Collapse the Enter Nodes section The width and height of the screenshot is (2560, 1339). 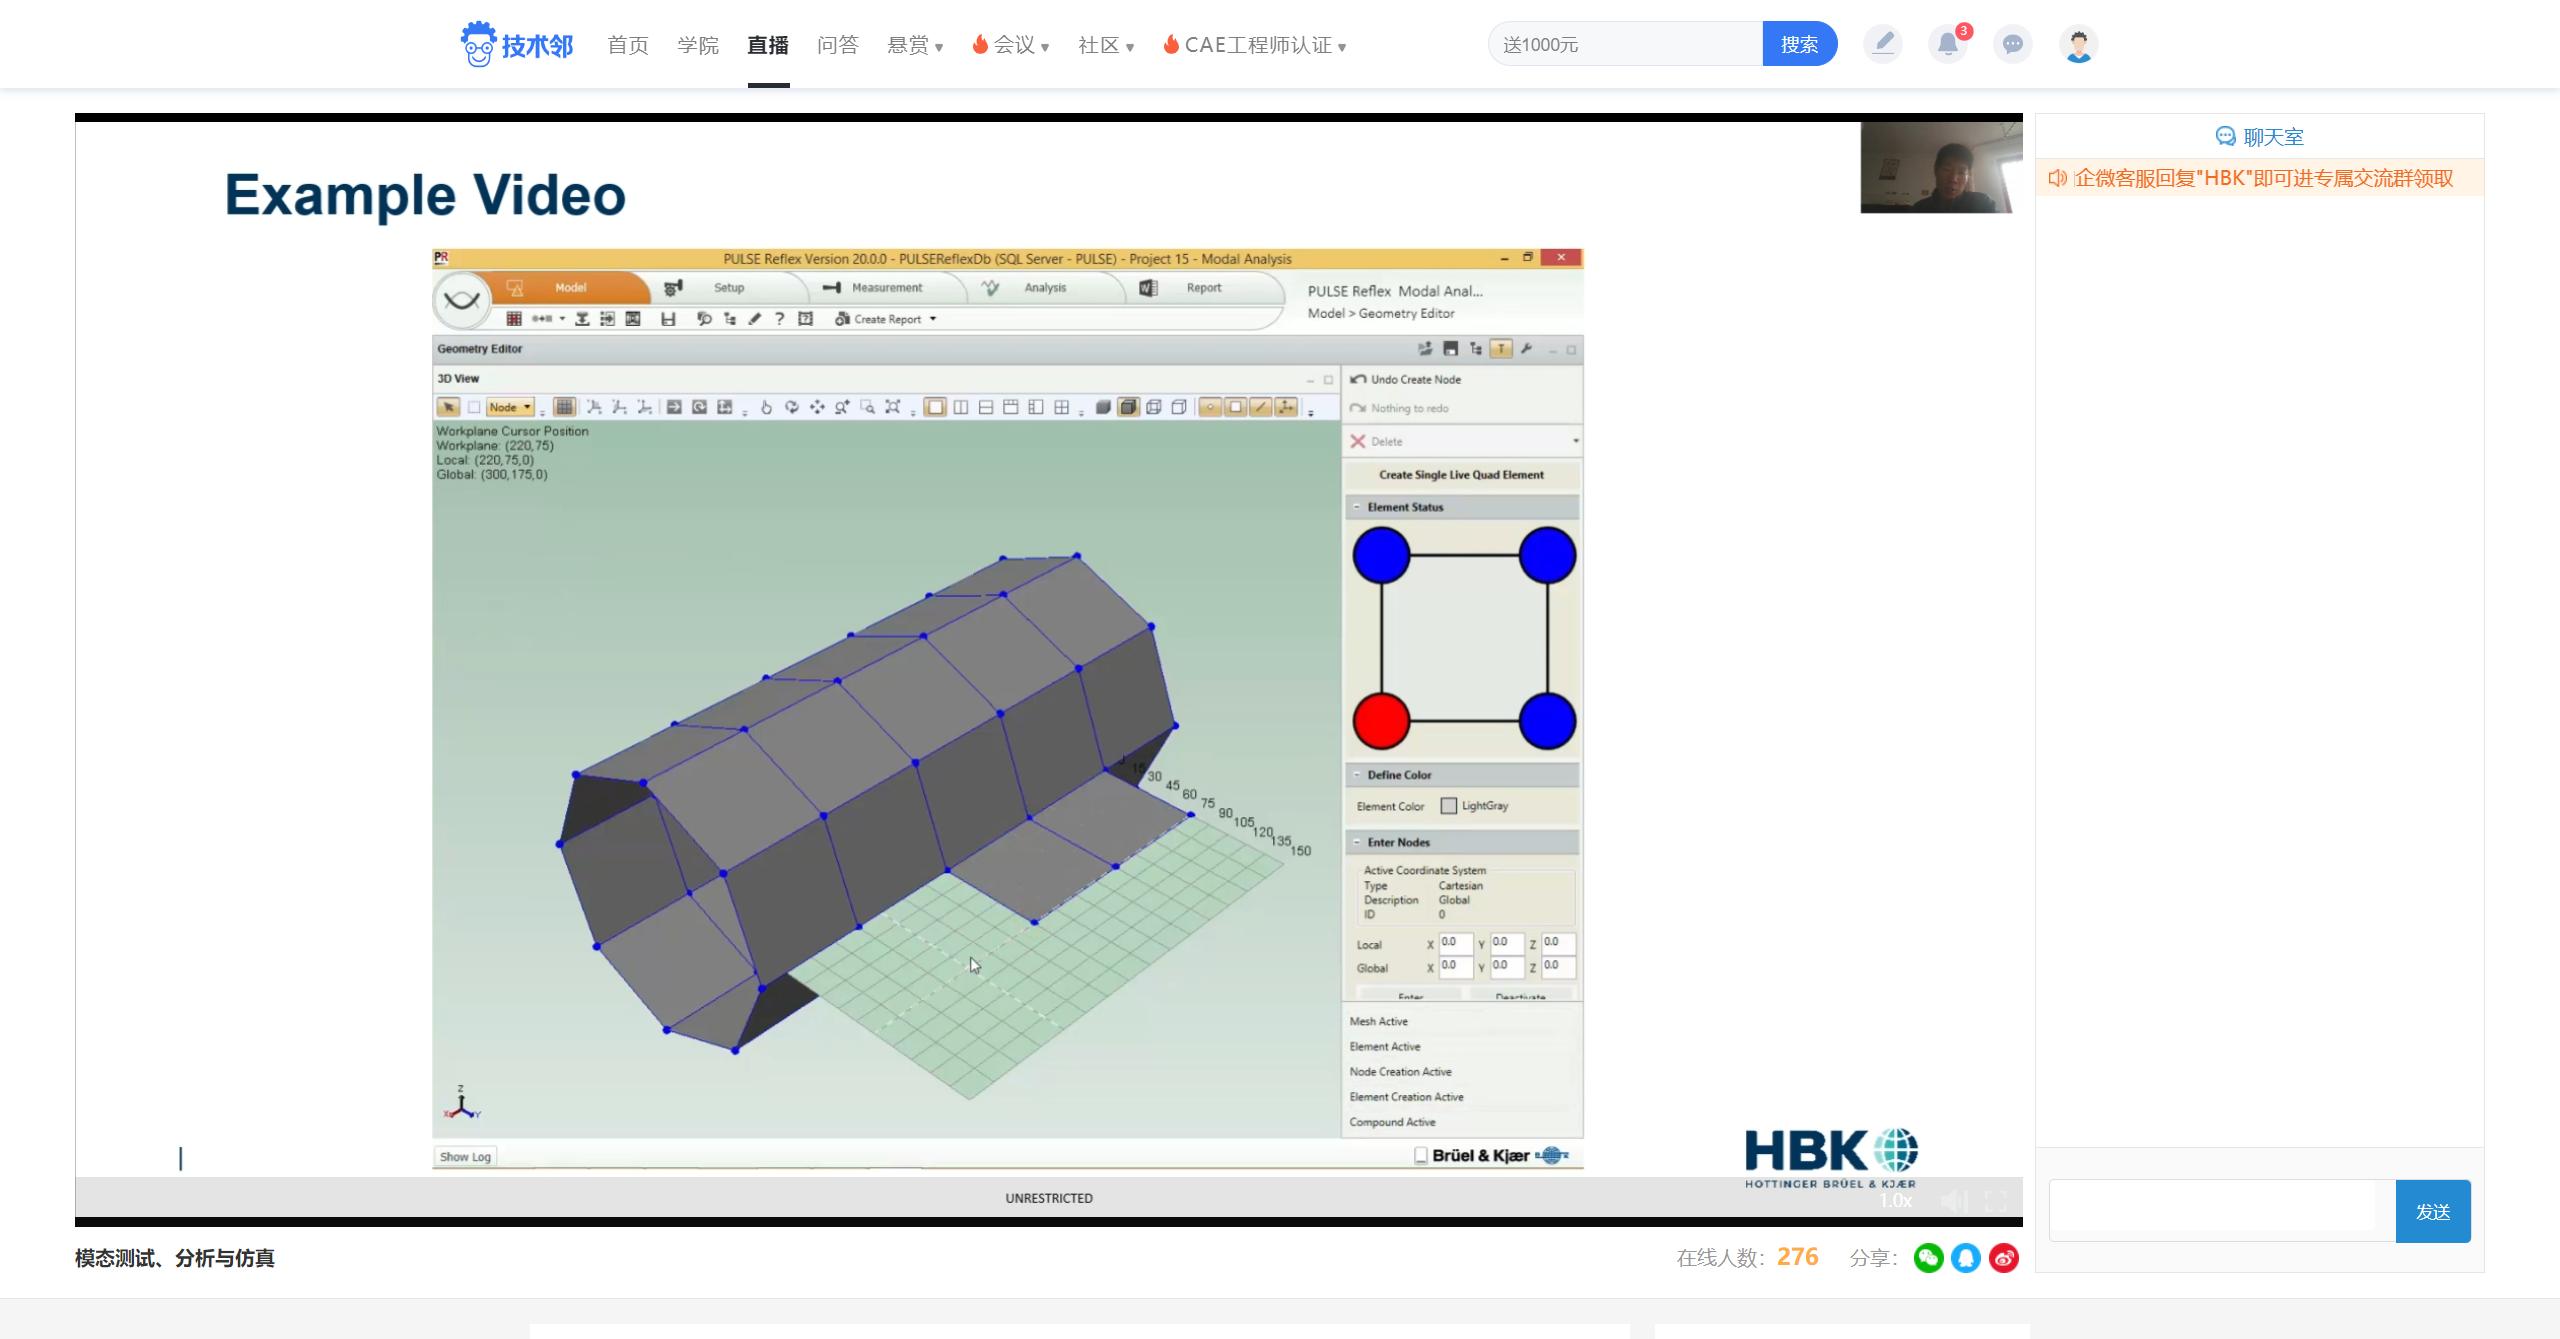click(x=1357, y=842)
